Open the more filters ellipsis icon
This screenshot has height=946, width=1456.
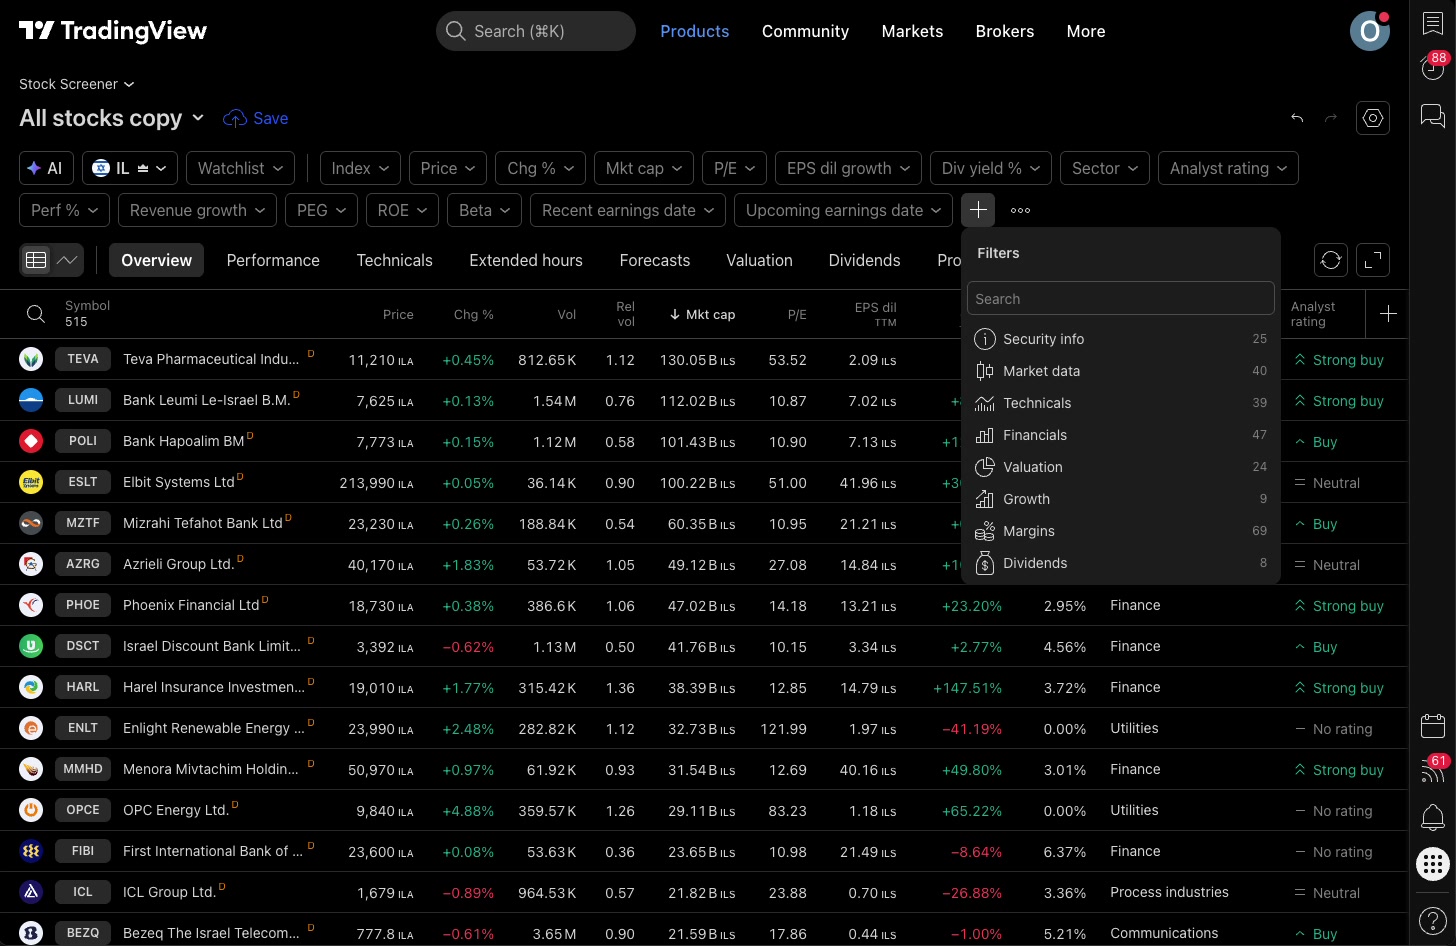point(1020,210)
